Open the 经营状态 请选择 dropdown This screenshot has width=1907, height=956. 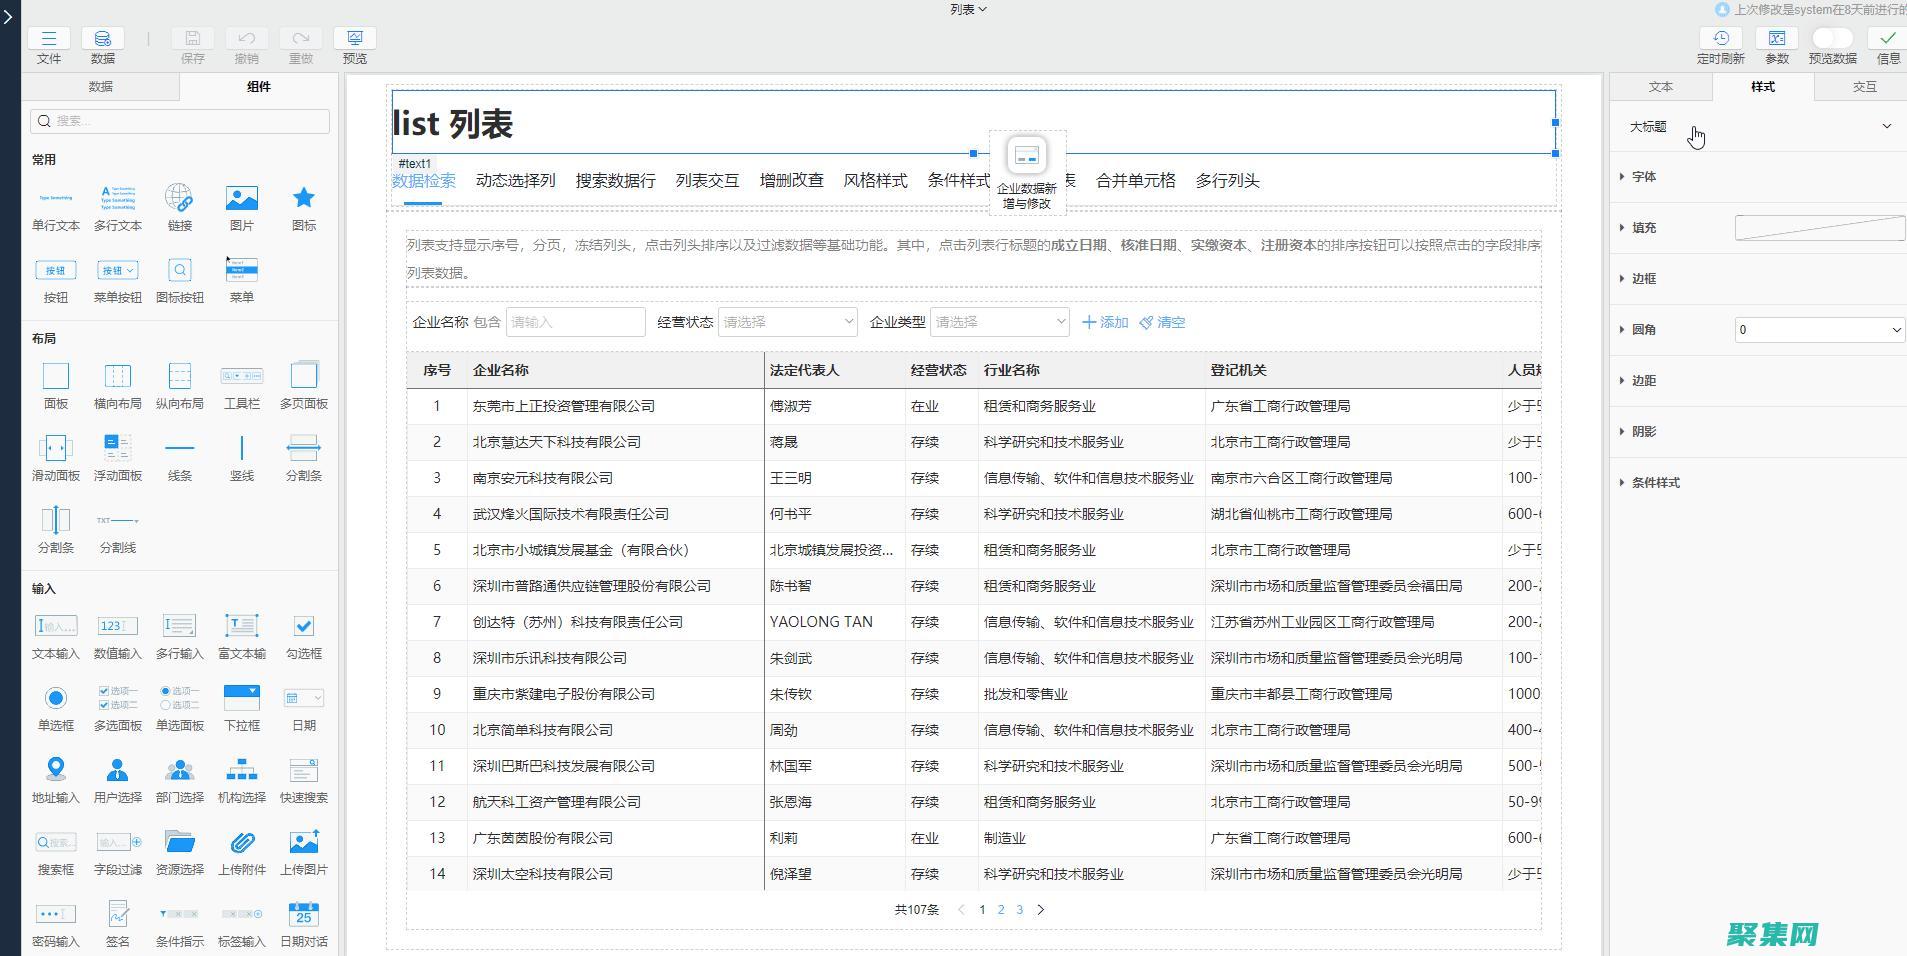[787, 322]
